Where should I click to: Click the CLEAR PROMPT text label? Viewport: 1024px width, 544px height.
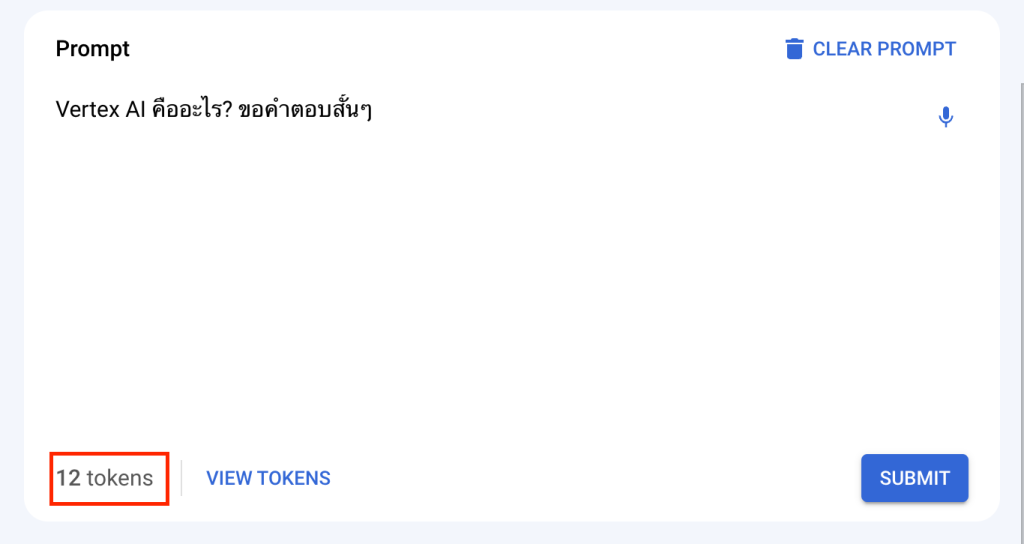coord(884,49)
